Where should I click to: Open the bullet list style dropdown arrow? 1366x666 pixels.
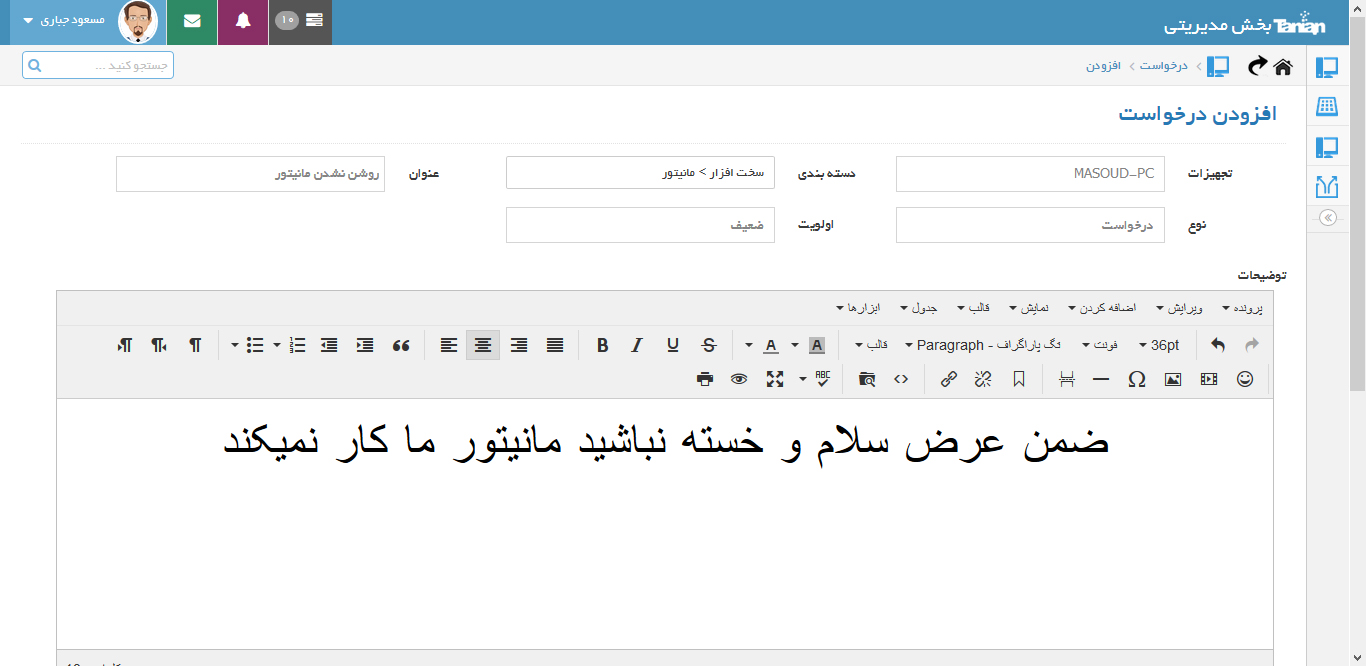pos(235,345)
